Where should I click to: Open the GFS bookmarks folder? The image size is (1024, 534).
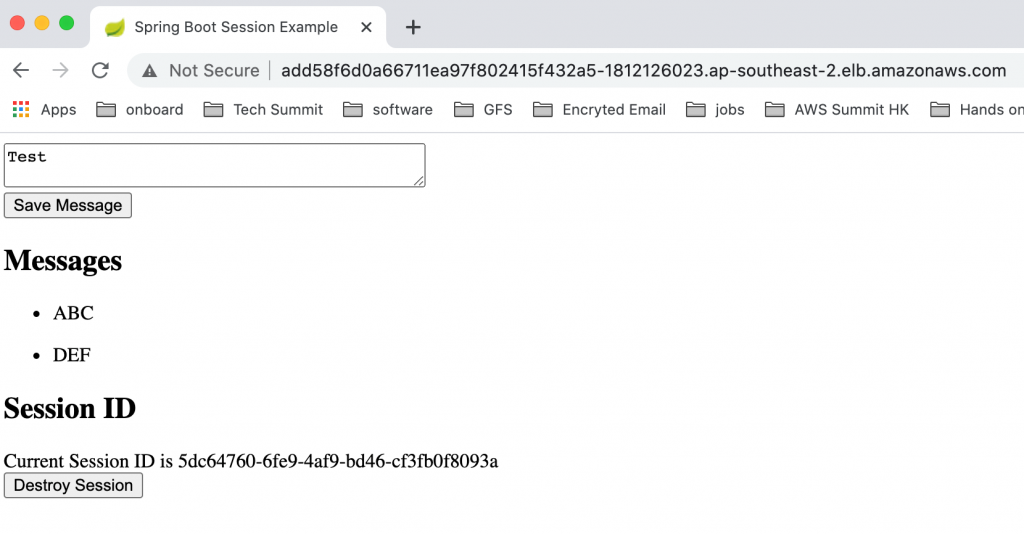pyautogui.click(x=483, y=109)
